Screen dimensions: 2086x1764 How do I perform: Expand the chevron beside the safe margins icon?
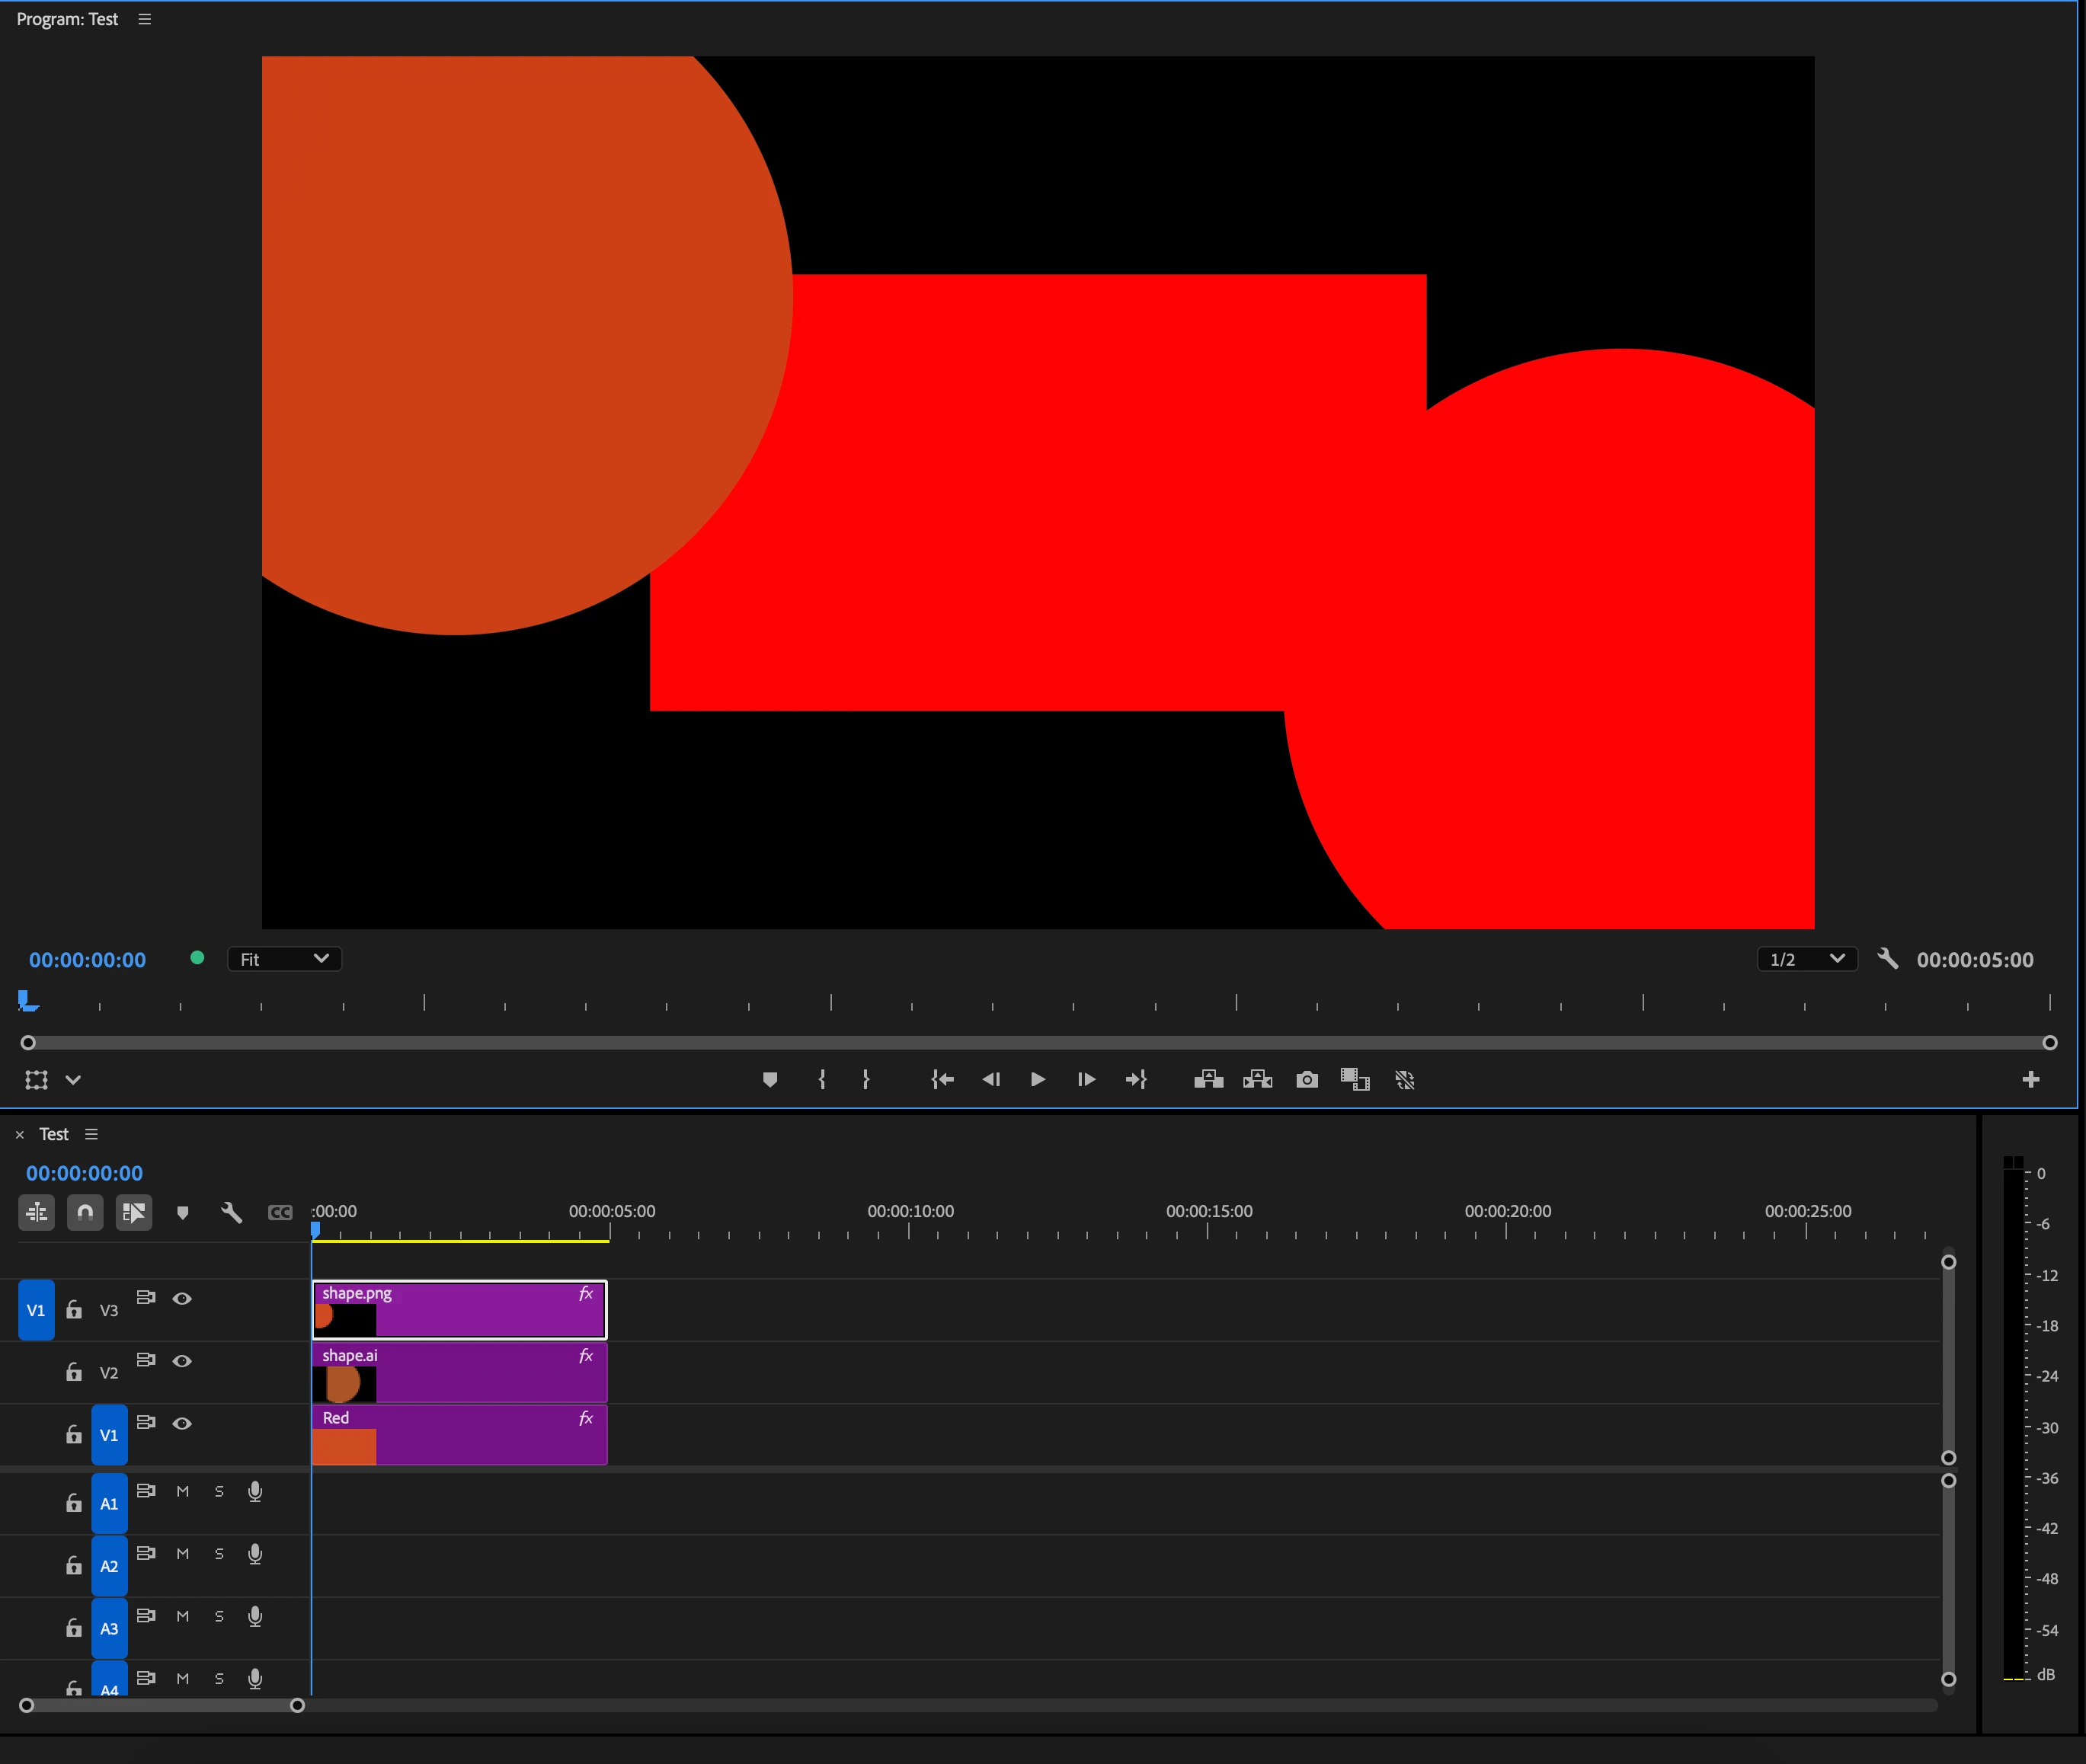73,1080
